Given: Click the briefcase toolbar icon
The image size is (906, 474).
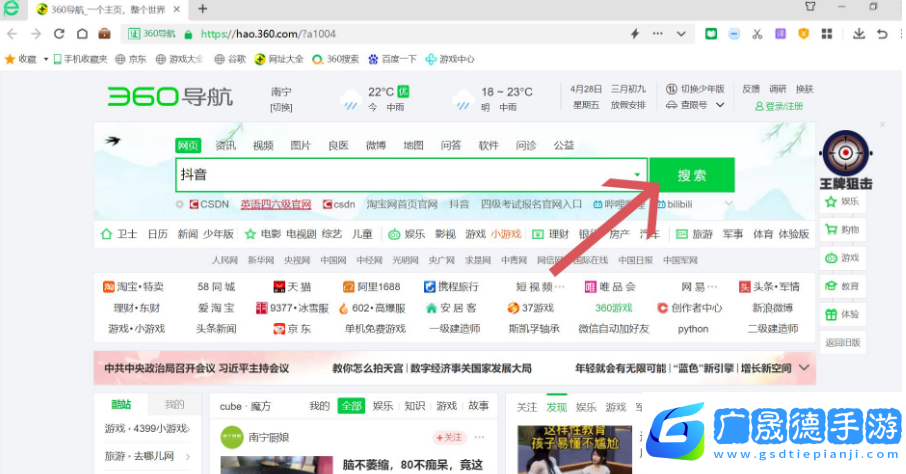Looking at the screenshot, I should pos(105,34).
